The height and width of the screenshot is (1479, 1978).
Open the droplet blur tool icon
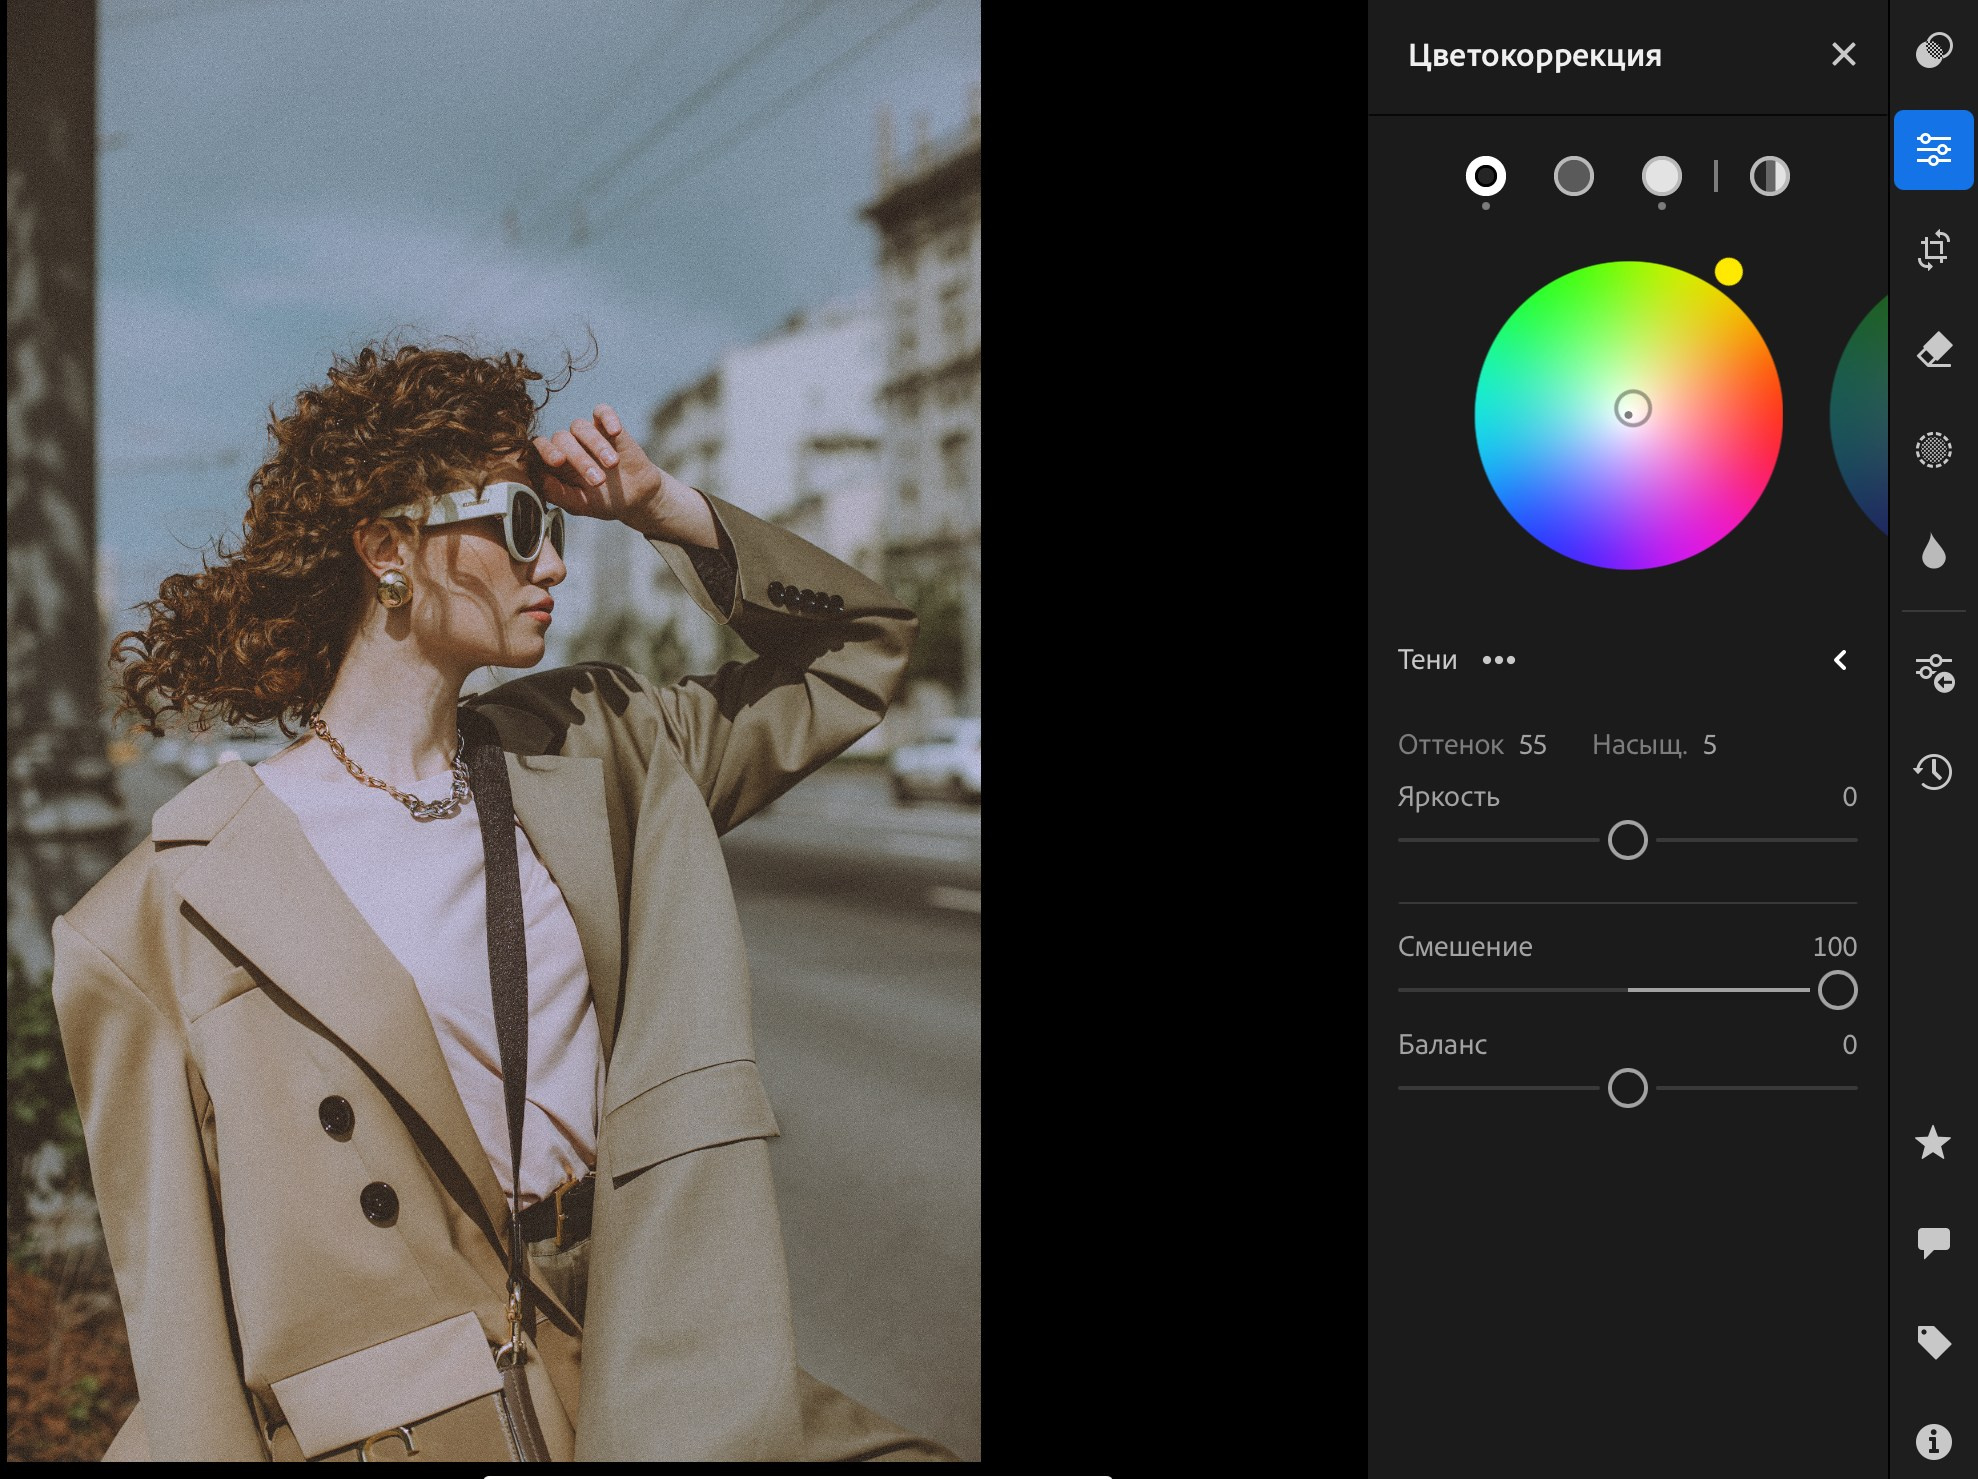pos(1933,551)
